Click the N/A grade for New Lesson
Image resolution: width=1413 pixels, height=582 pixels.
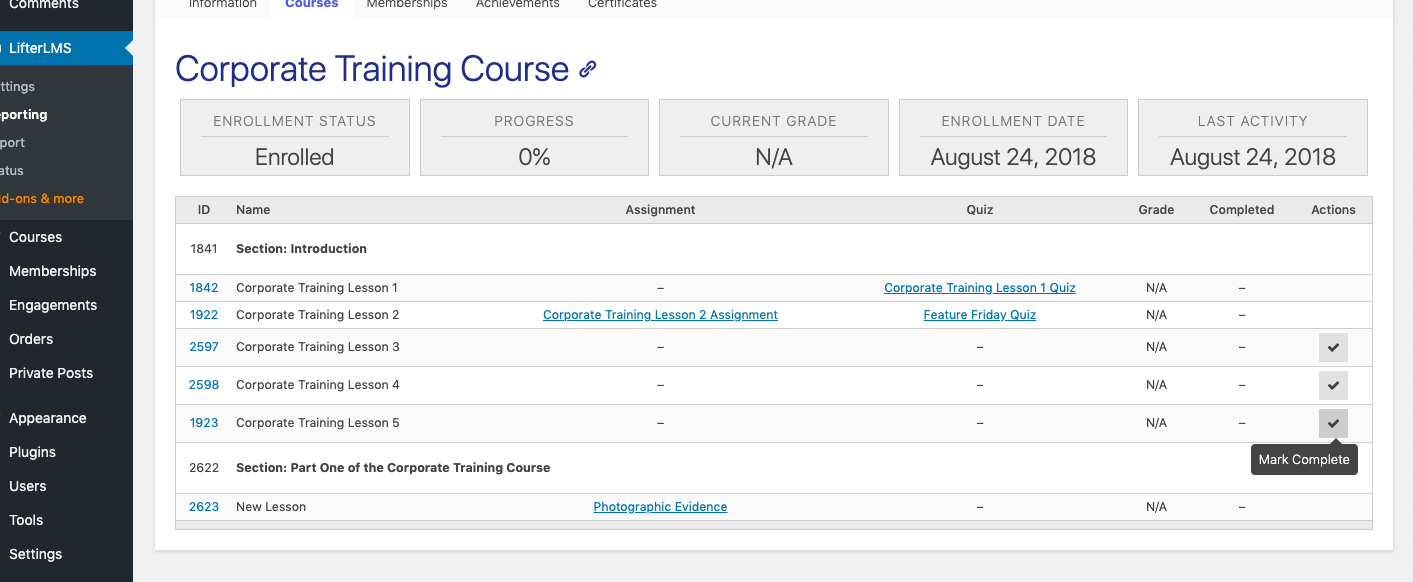point(1156,507)
